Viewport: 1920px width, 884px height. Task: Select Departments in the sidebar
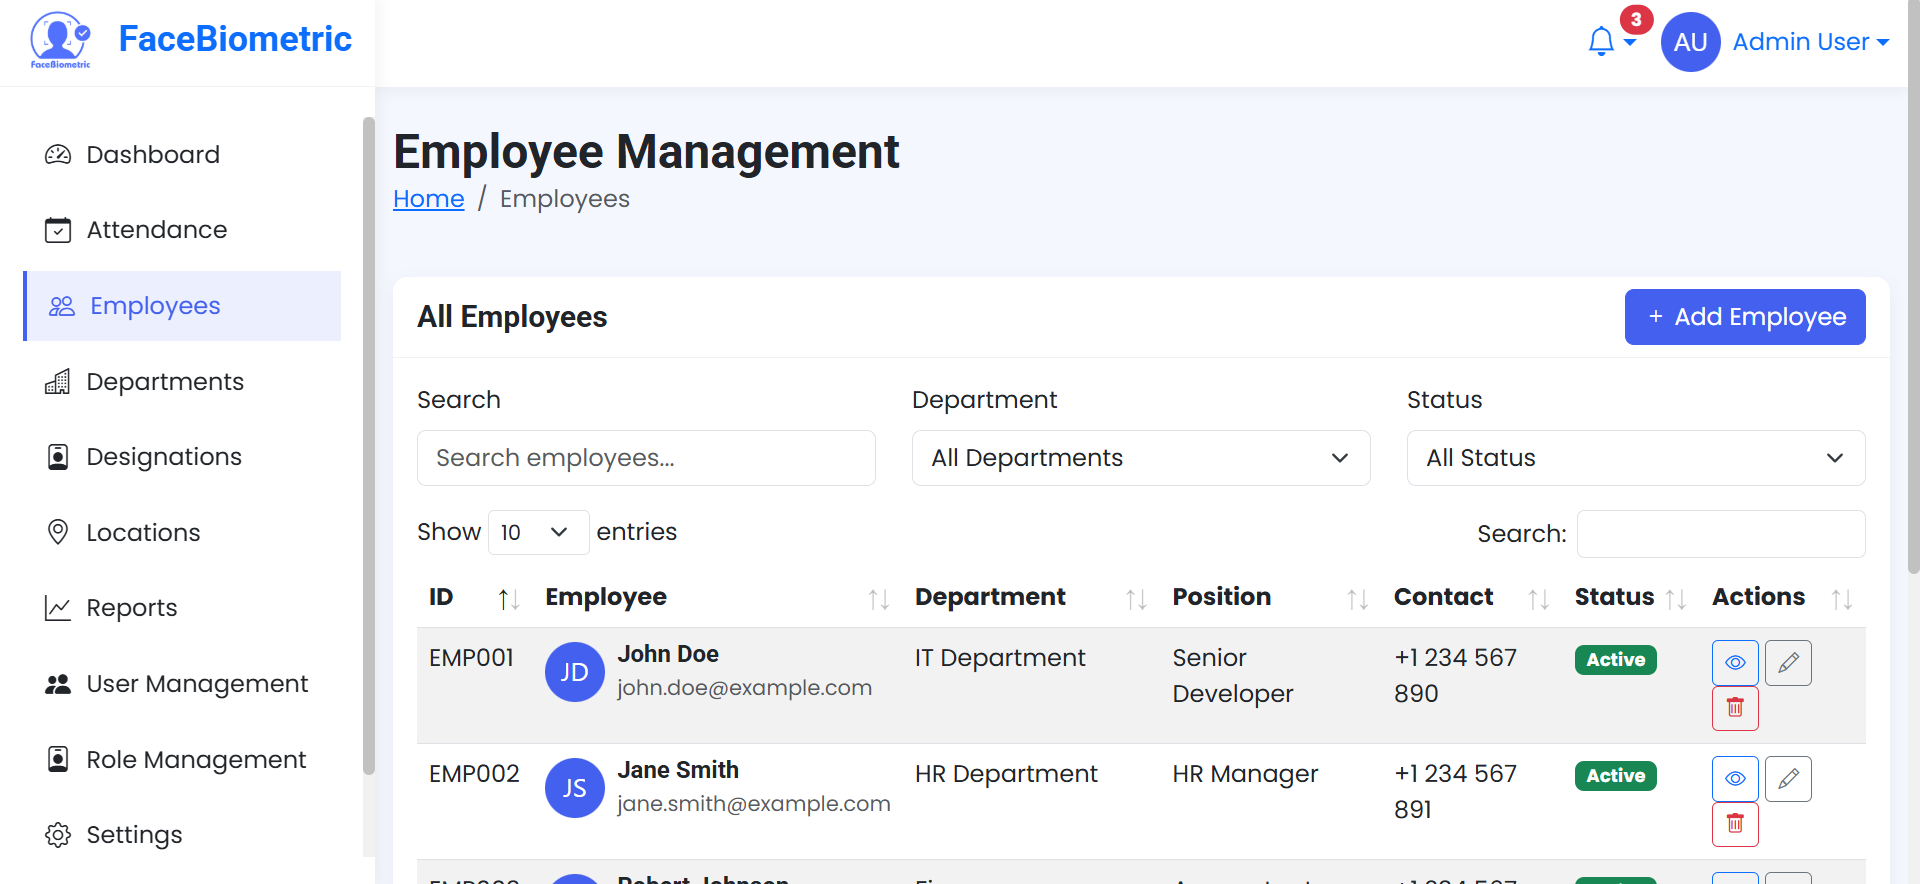point(182,382)
